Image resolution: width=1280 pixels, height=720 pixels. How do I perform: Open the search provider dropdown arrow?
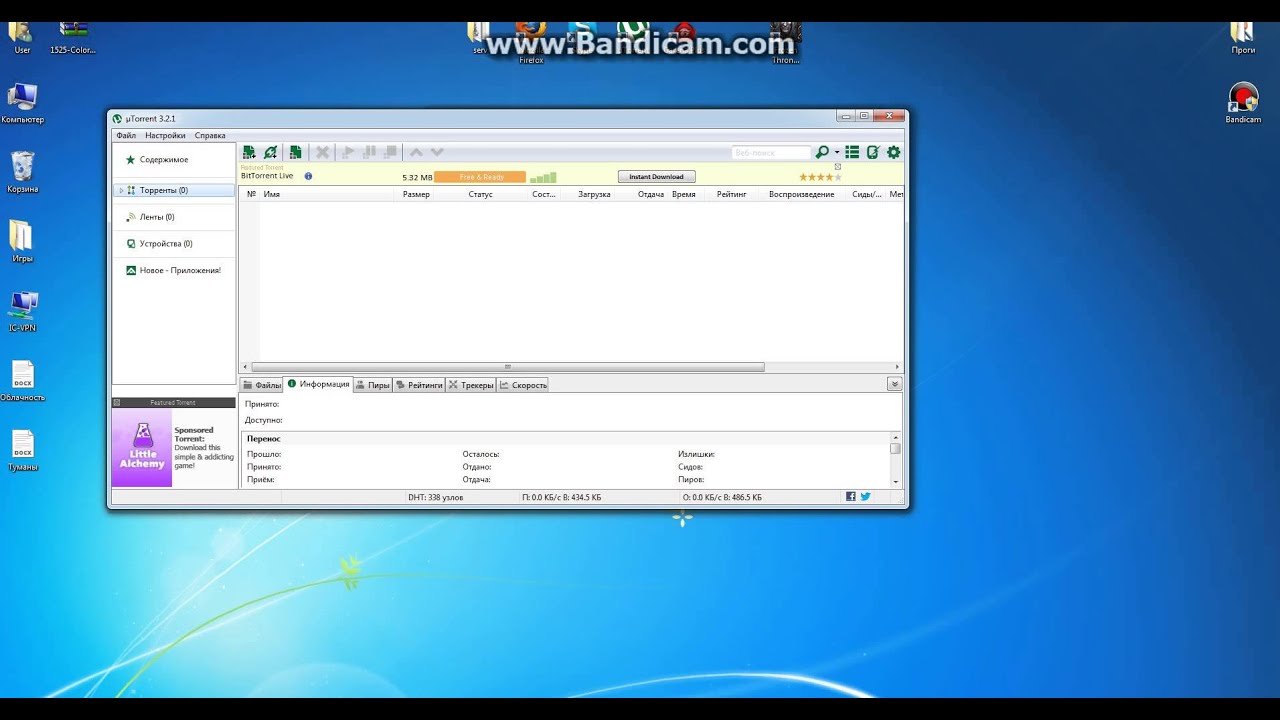[x=837, y=153]
